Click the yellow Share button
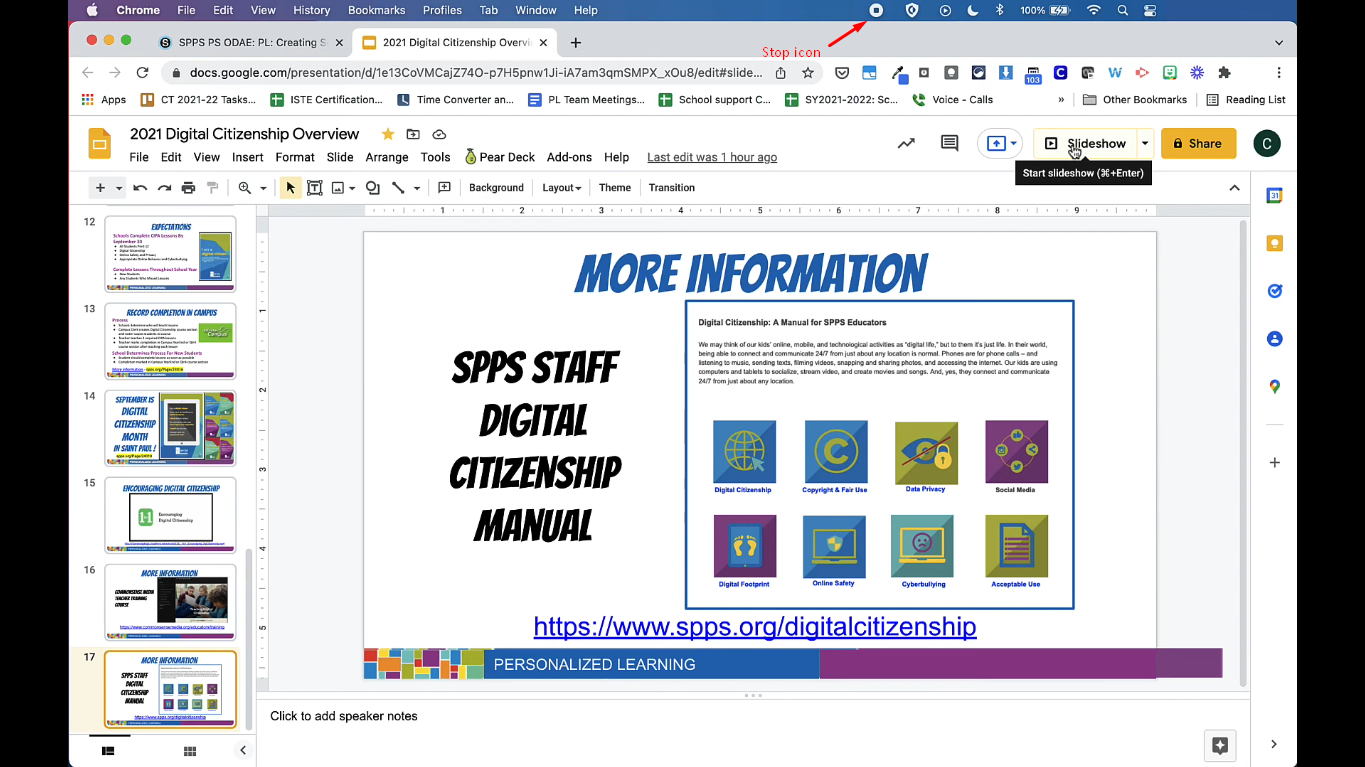Viewport: 1365px width, 767px height. [x=1198, y=143]
